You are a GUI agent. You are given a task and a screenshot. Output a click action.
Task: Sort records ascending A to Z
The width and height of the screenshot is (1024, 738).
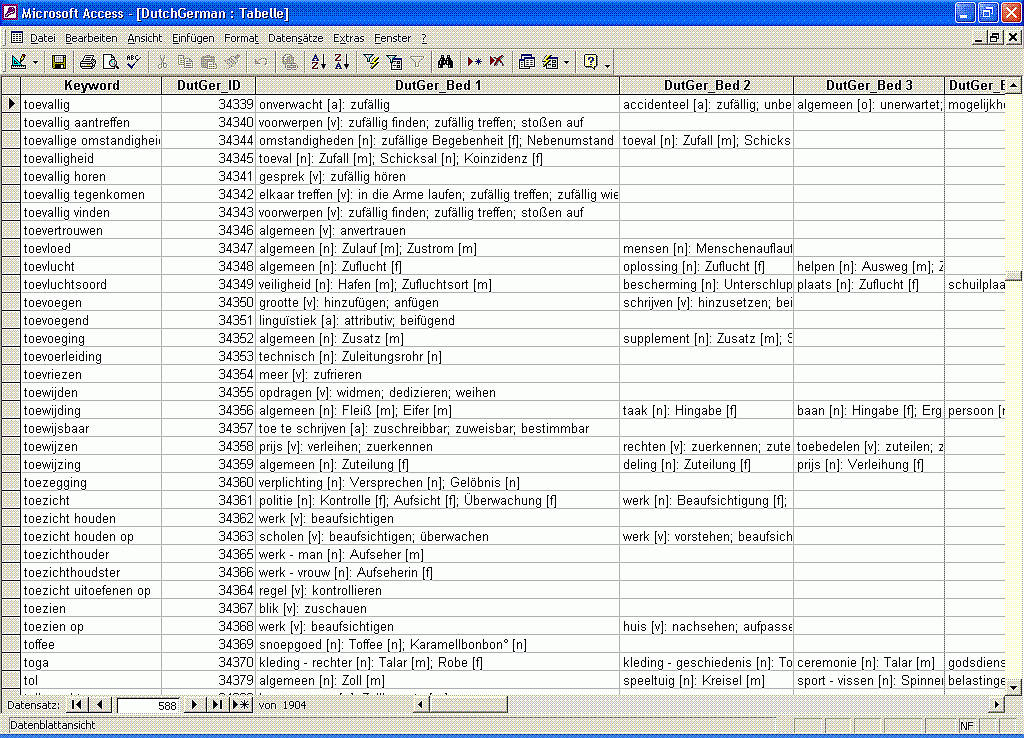pos(319,62)
